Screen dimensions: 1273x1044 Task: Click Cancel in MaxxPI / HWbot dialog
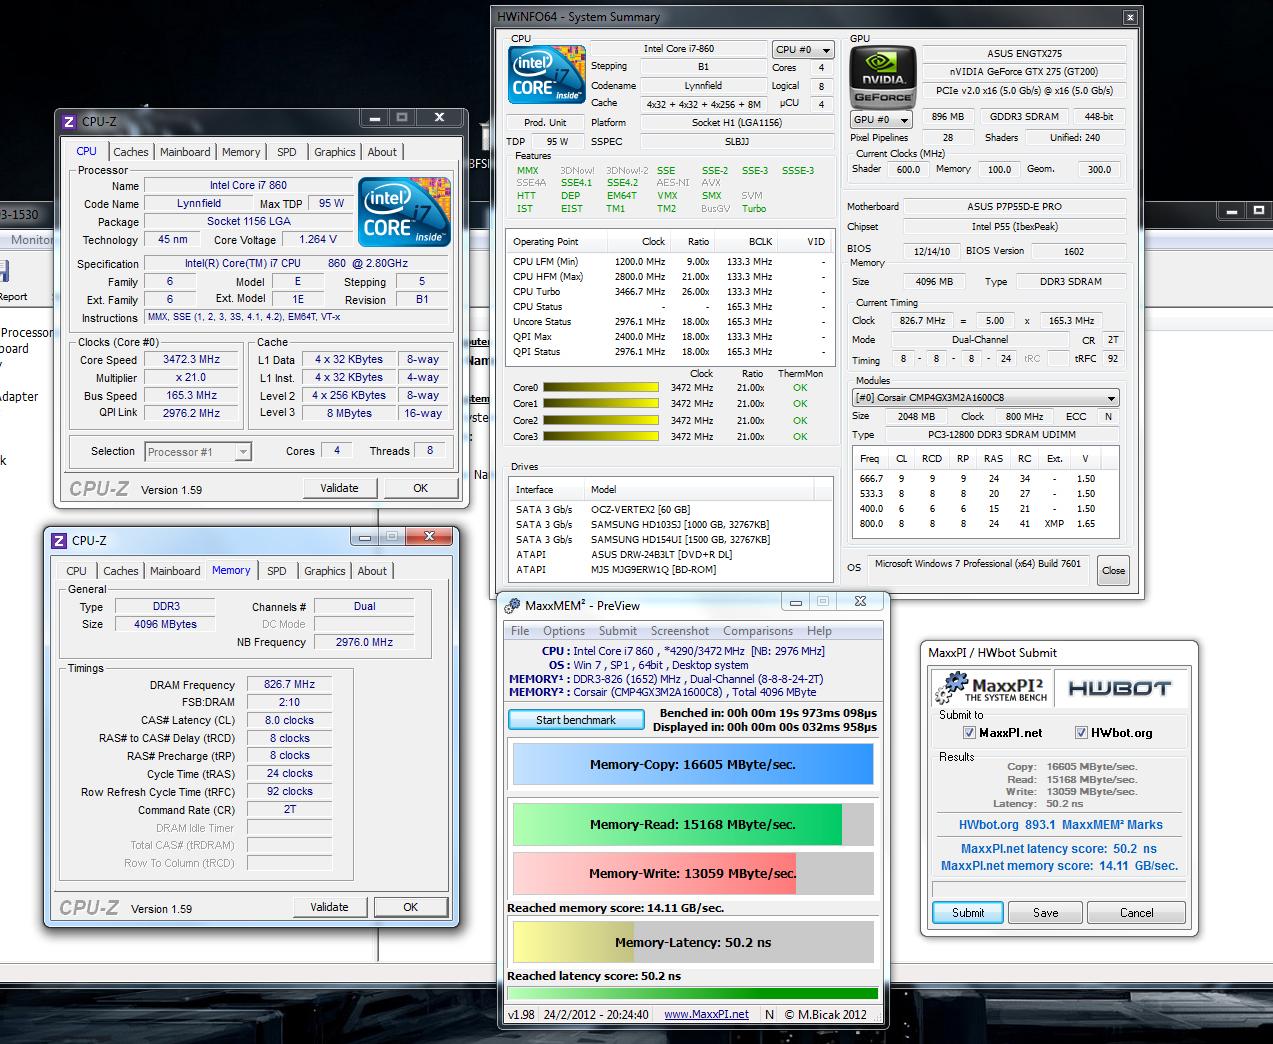coord(1136,912)
